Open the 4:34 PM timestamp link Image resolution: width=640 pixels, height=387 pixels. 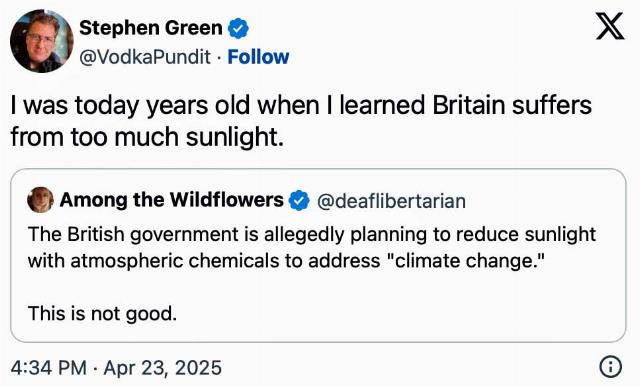click(49, 367)
